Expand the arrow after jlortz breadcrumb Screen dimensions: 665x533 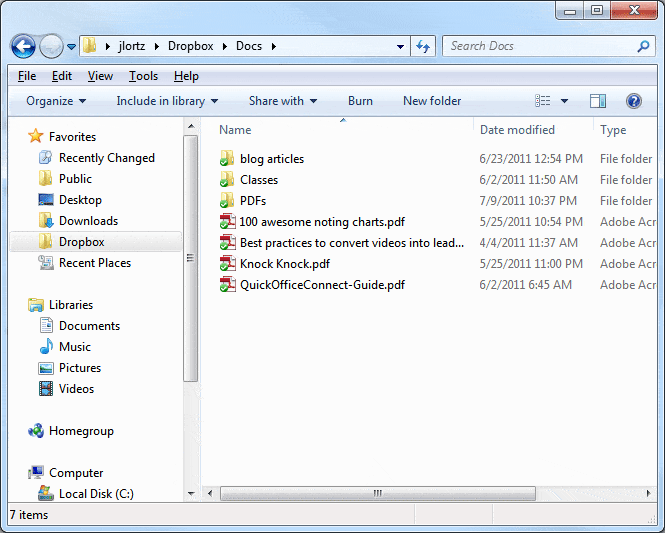(157, 46)
